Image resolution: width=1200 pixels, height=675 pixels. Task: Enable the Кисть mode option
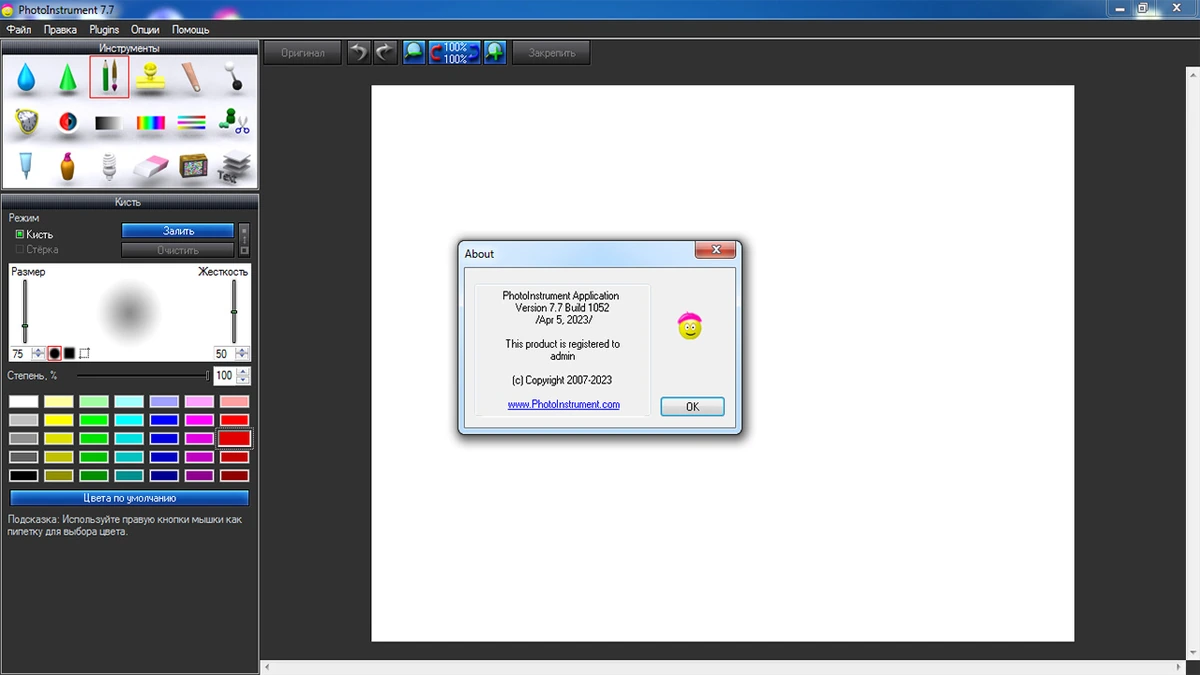34,234
